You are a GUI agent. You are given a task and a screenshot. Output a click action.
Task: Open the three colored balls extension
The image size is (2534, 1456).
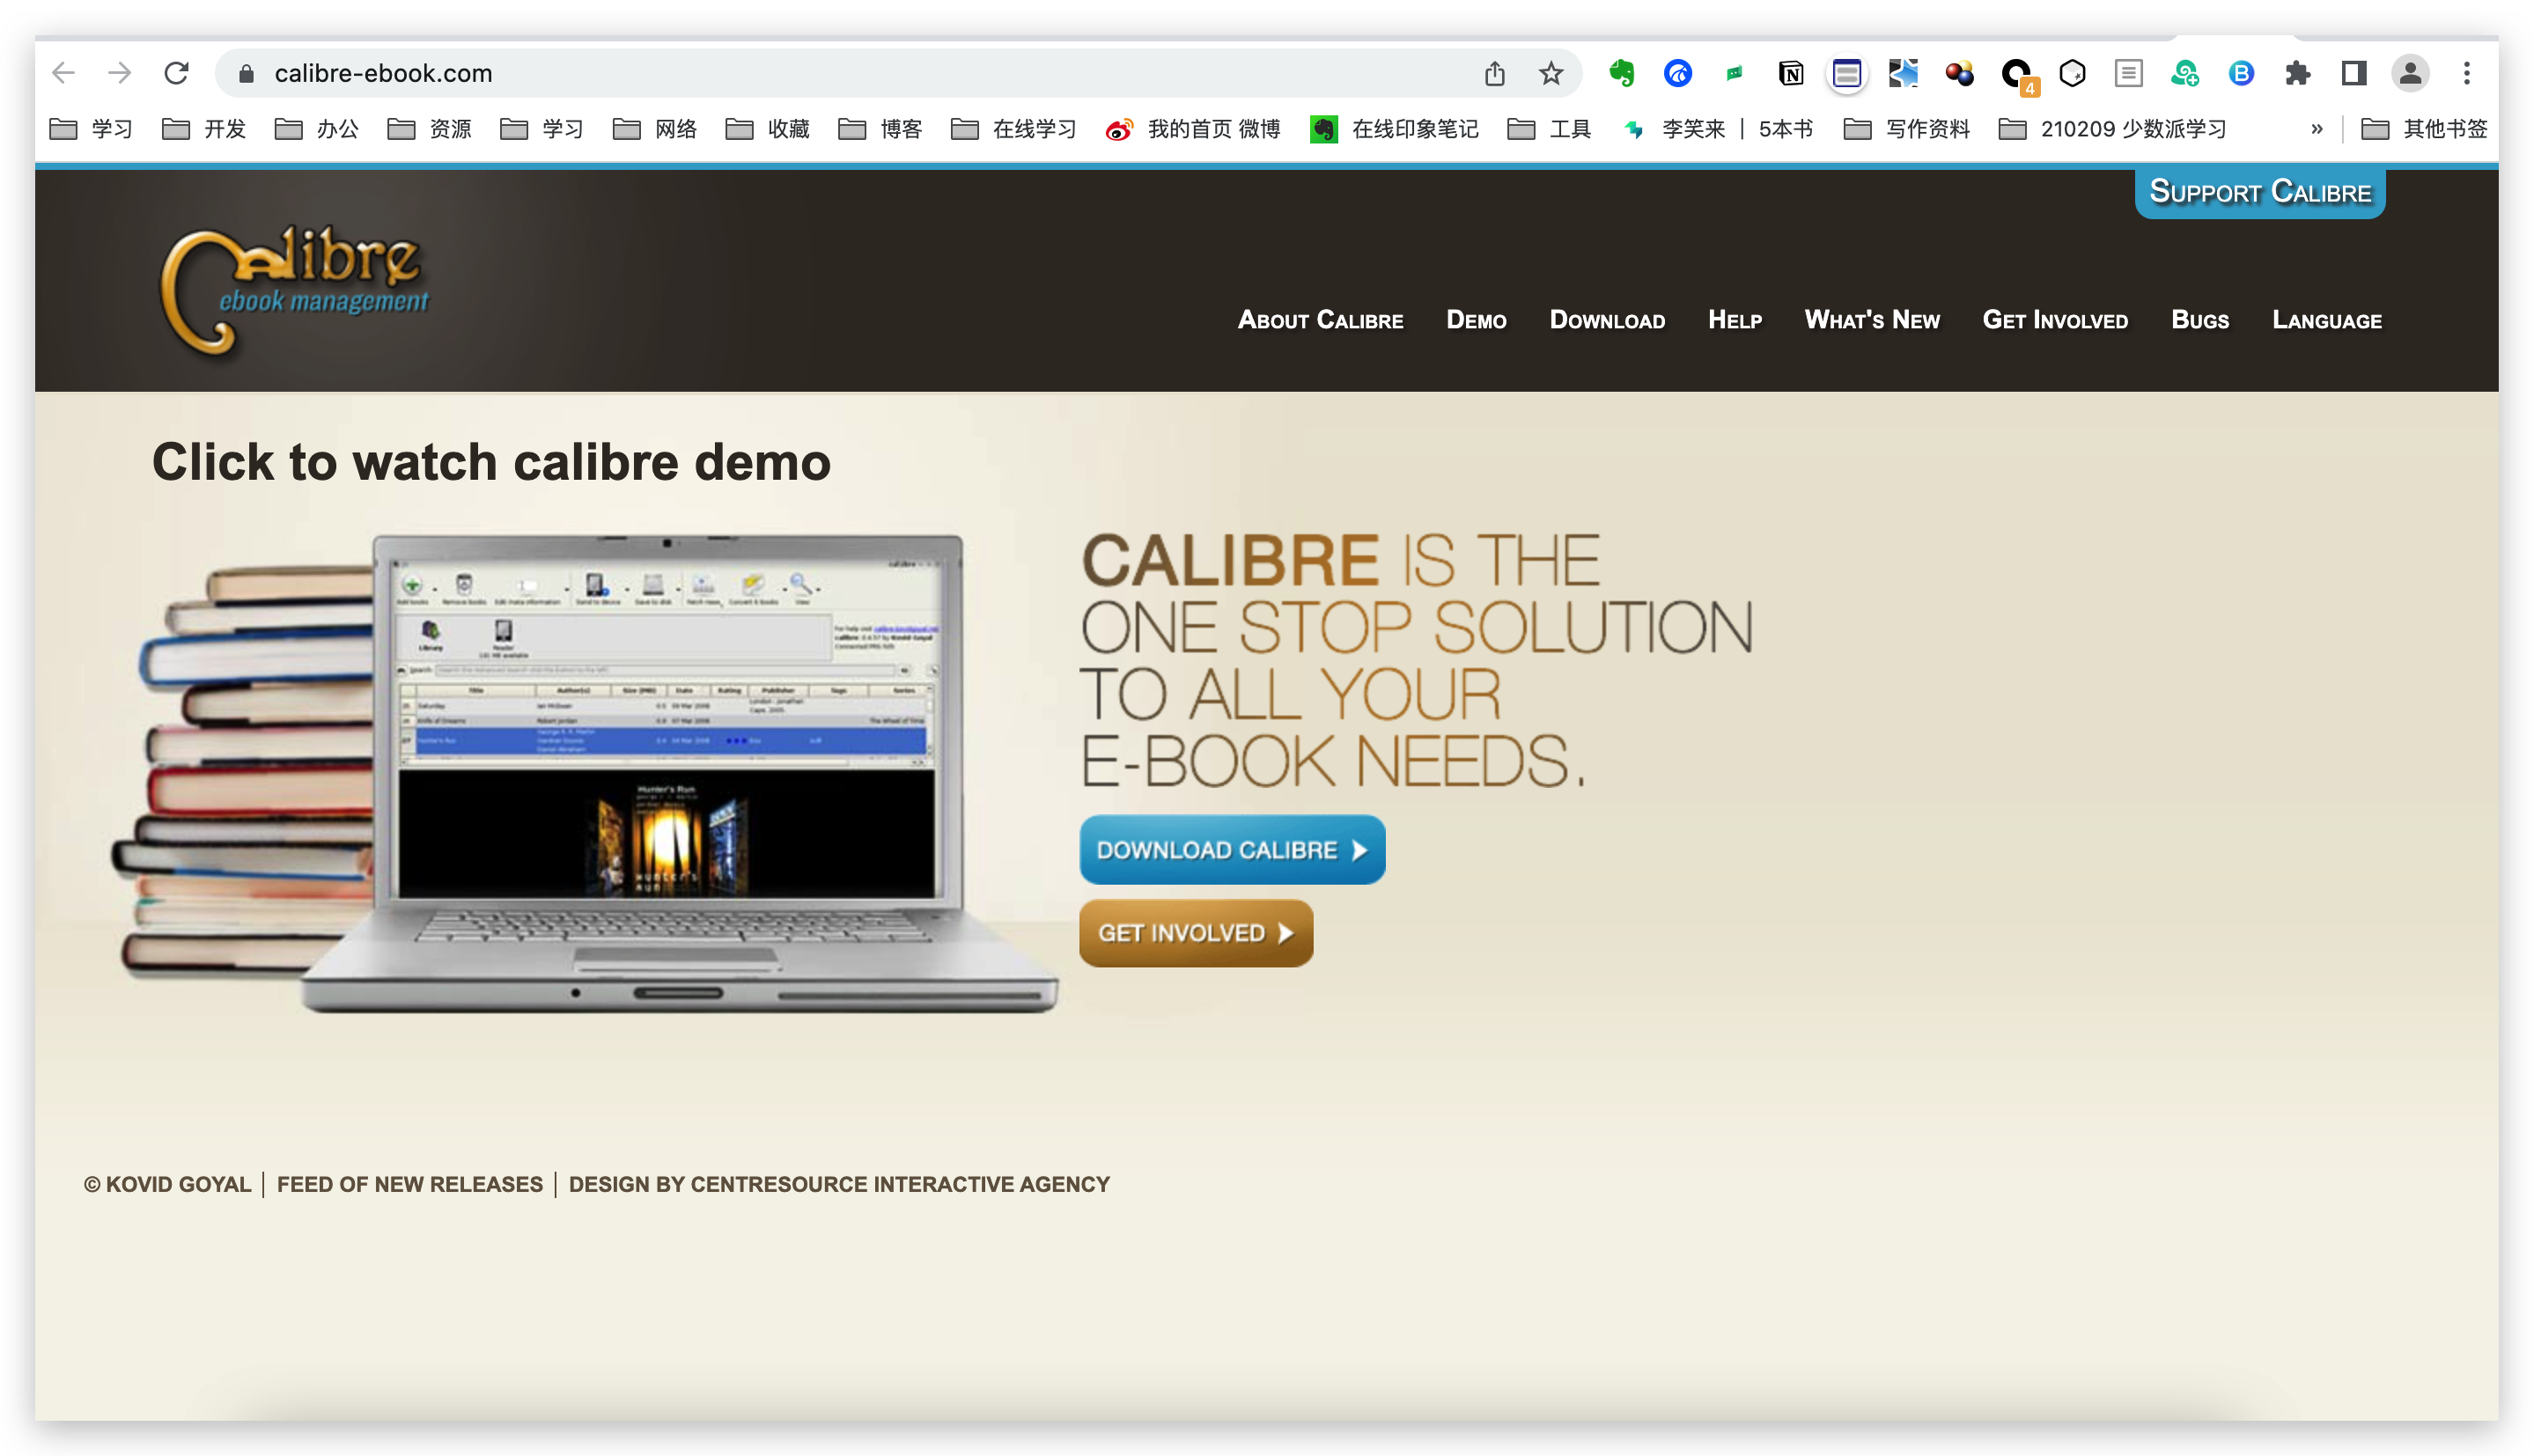(1959, 73)
